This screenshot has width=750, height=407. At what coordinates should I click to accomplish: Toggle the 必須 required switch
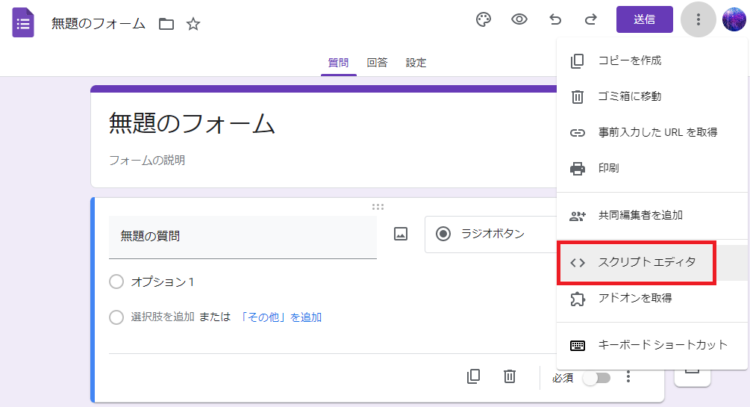(596, 378)
